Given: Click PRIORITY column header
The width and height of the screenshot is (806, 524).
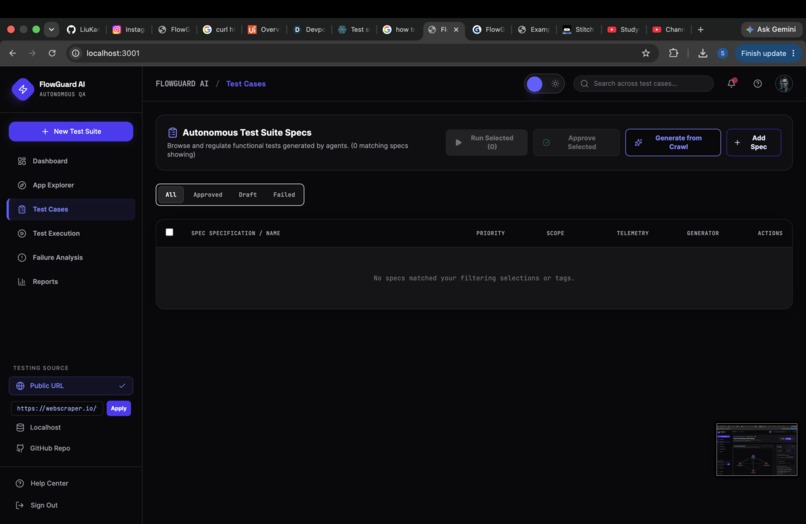Looking at the screenshot, I should (x=490, y=233).
